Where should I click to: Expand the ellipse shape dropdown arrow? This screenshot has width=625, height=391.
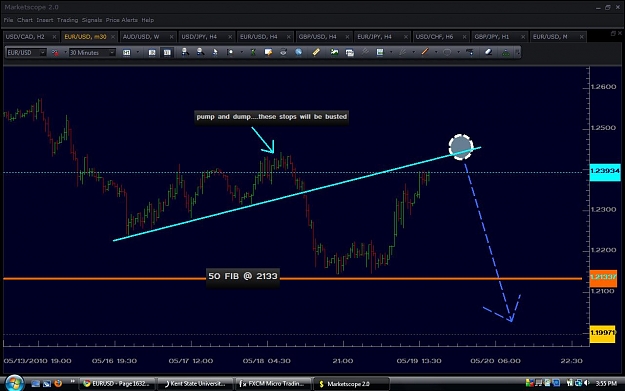click(458, 53)
